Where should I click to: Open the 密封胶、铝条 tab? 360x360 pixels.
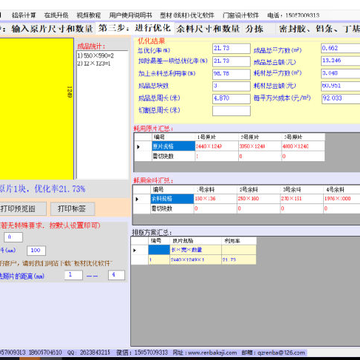[x=319, y=28]
